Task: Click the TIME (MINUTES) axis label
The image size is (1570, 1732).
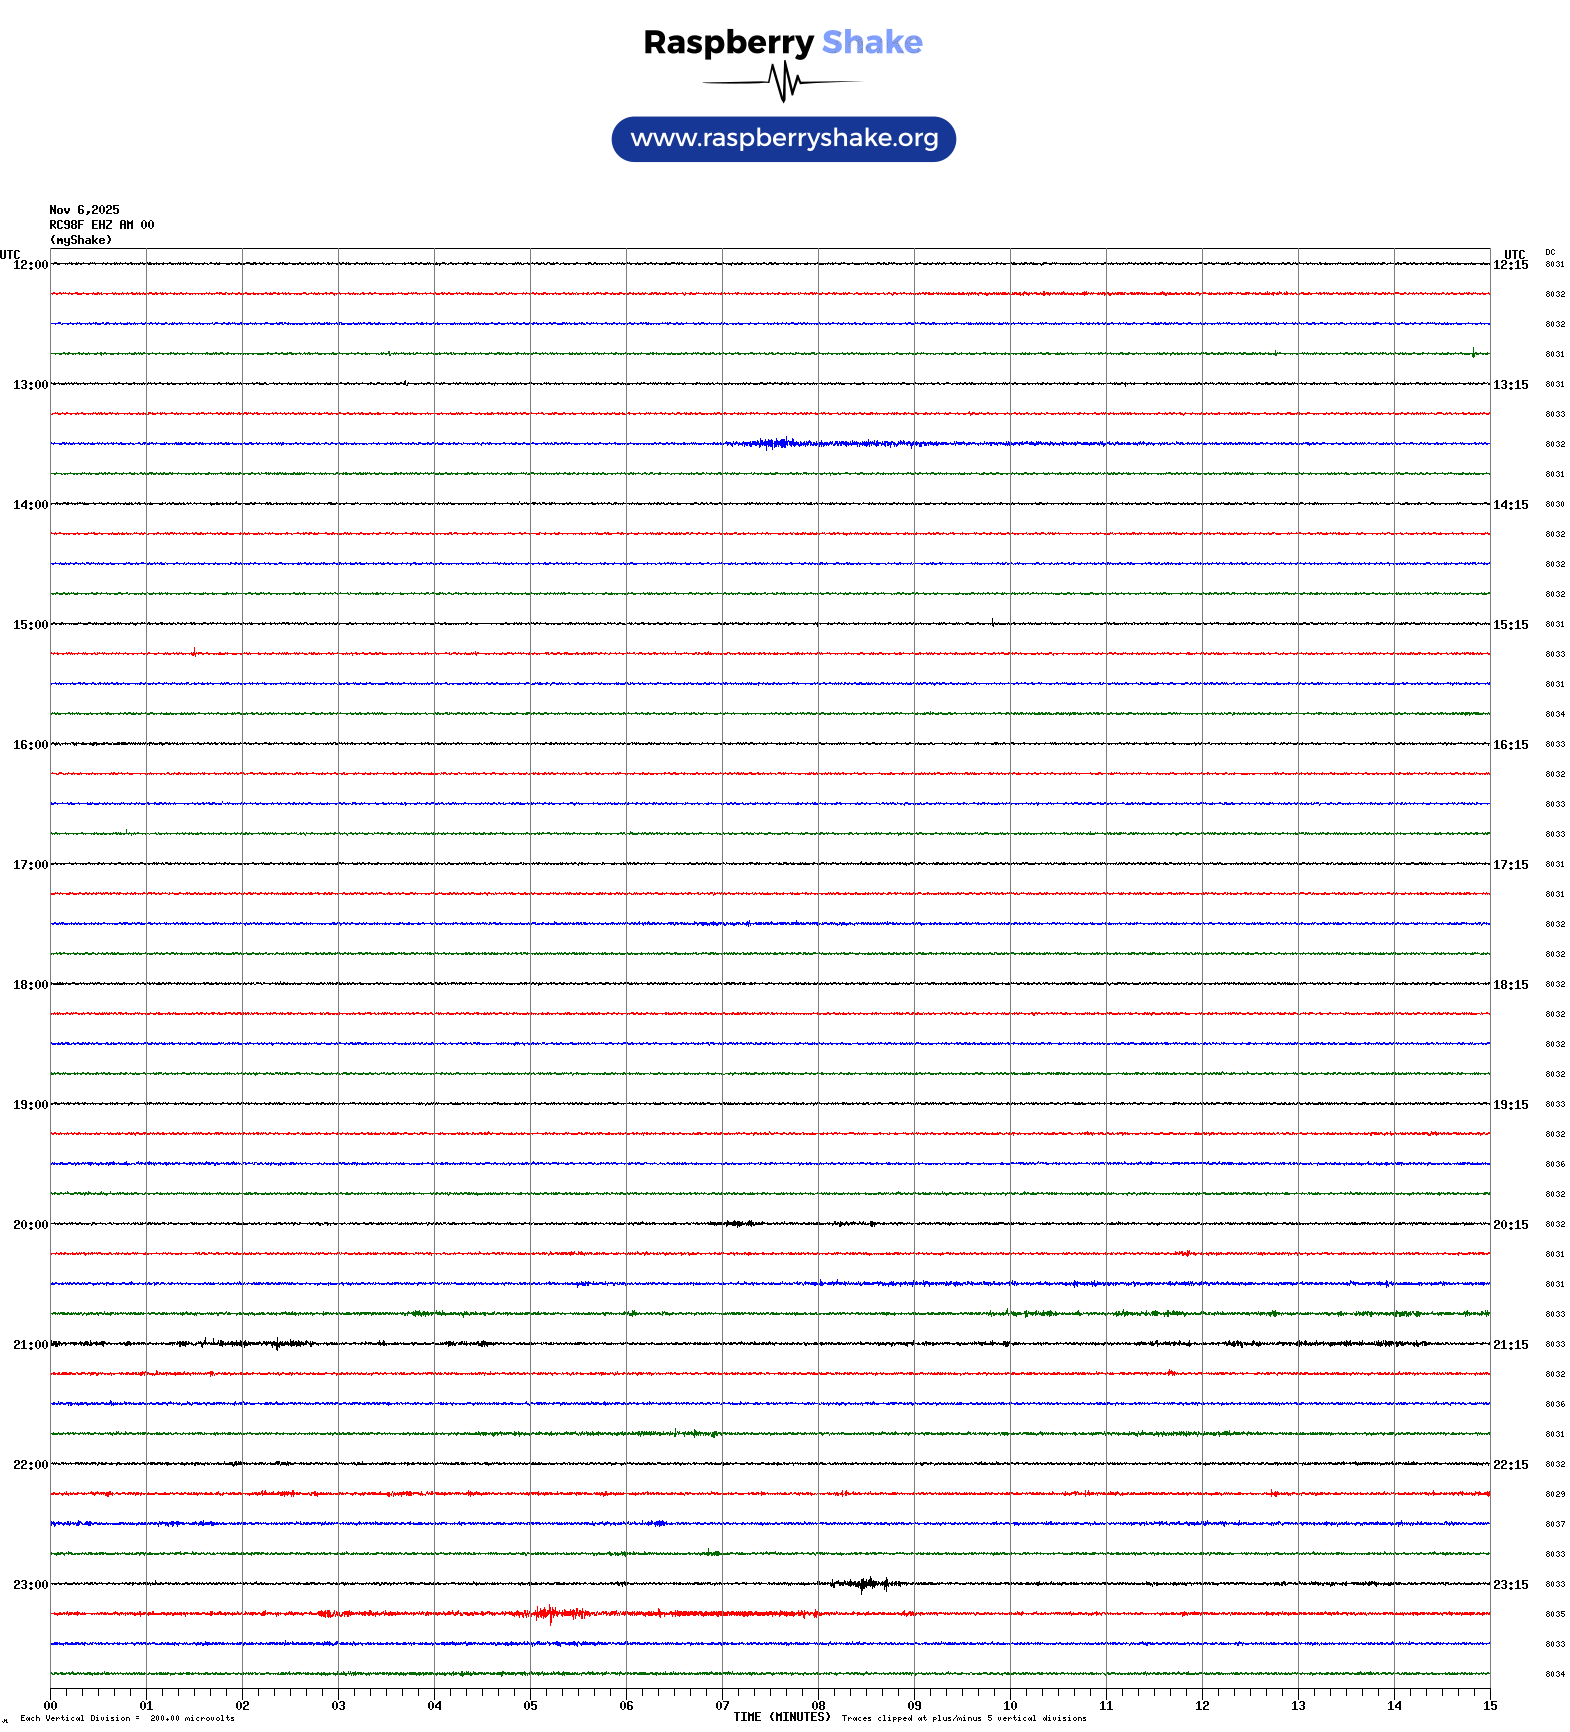Action: coord(781,1717)
